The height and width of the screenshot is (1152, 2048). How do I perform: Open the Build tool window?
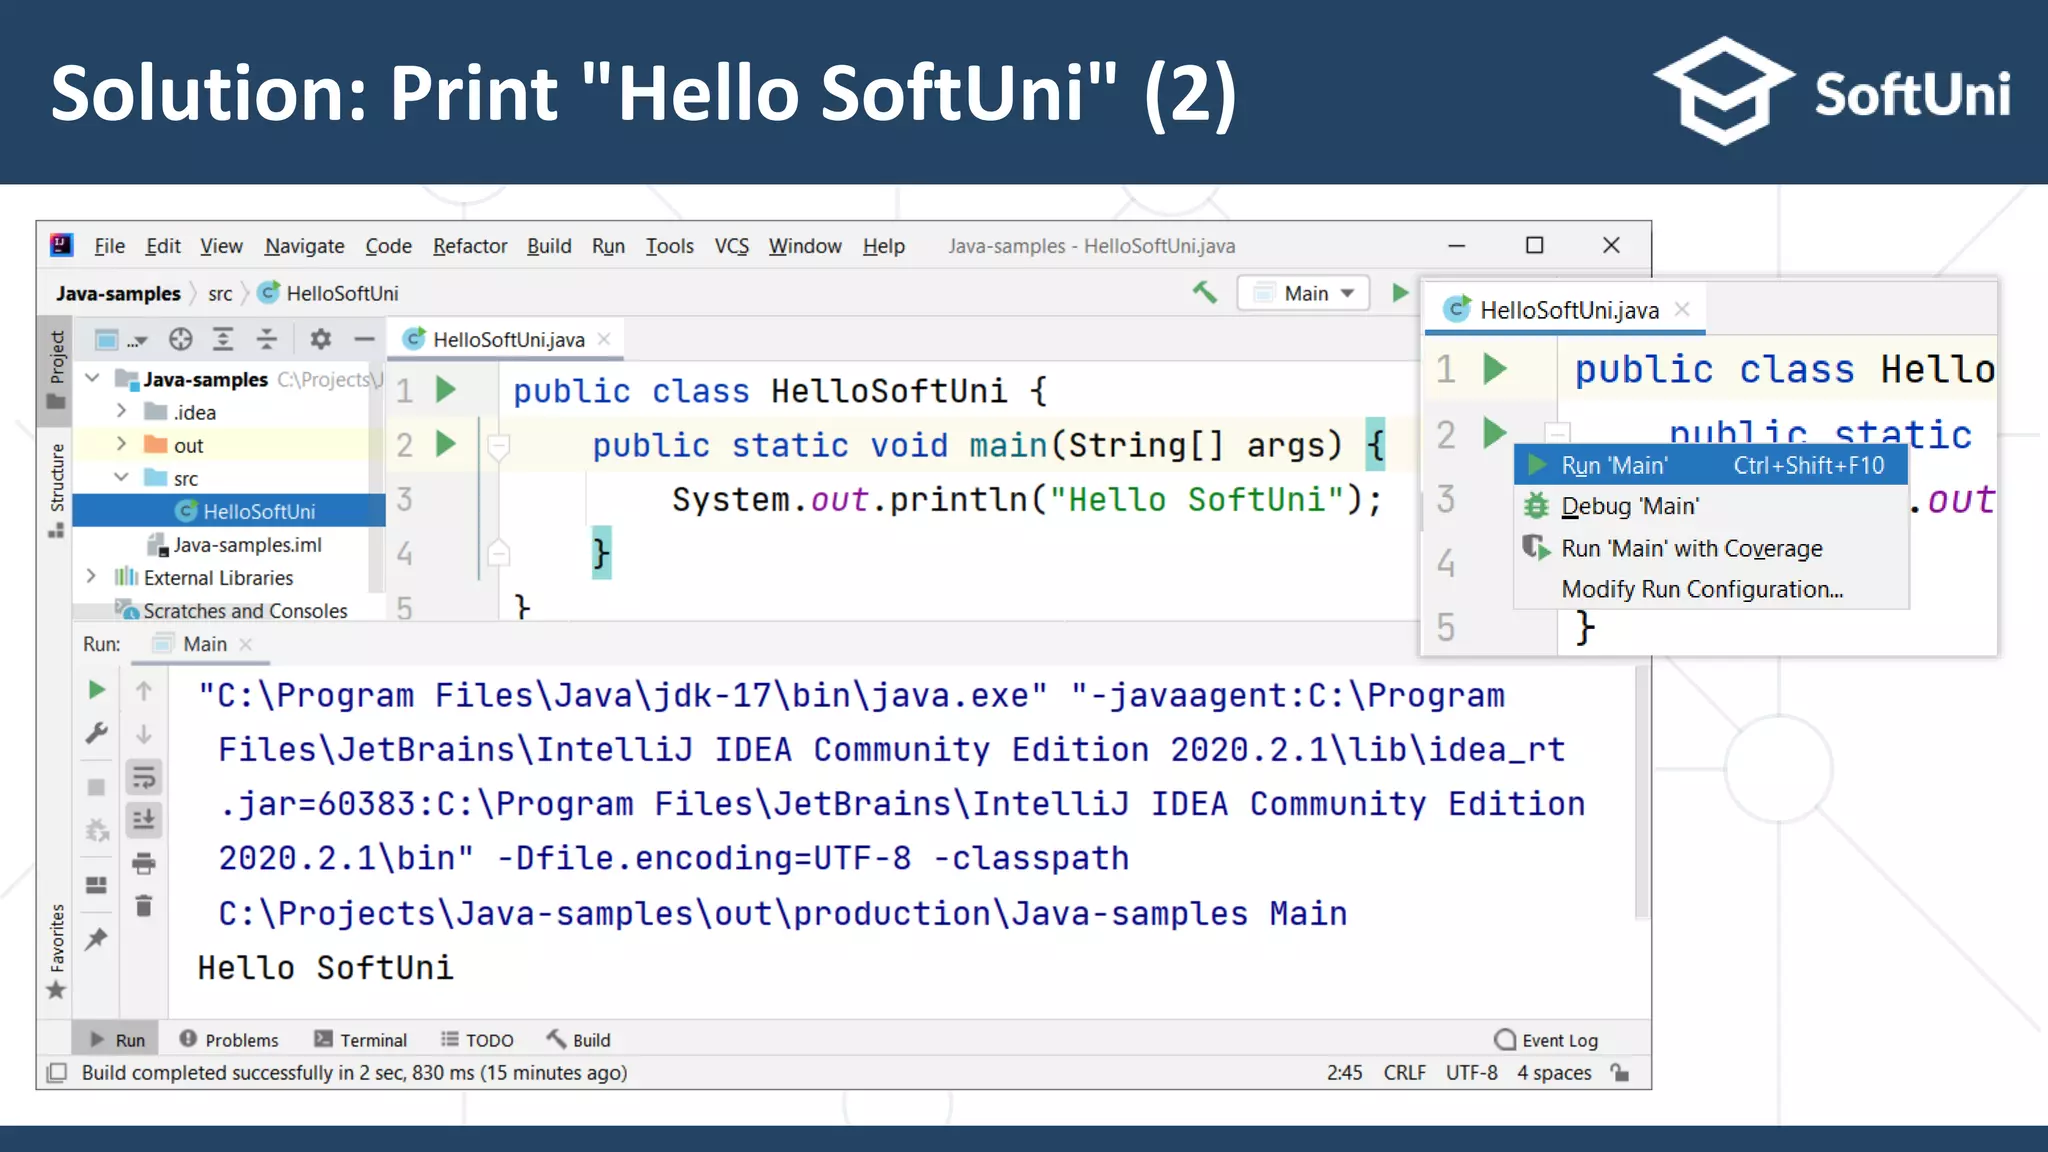coord(579,1040)
